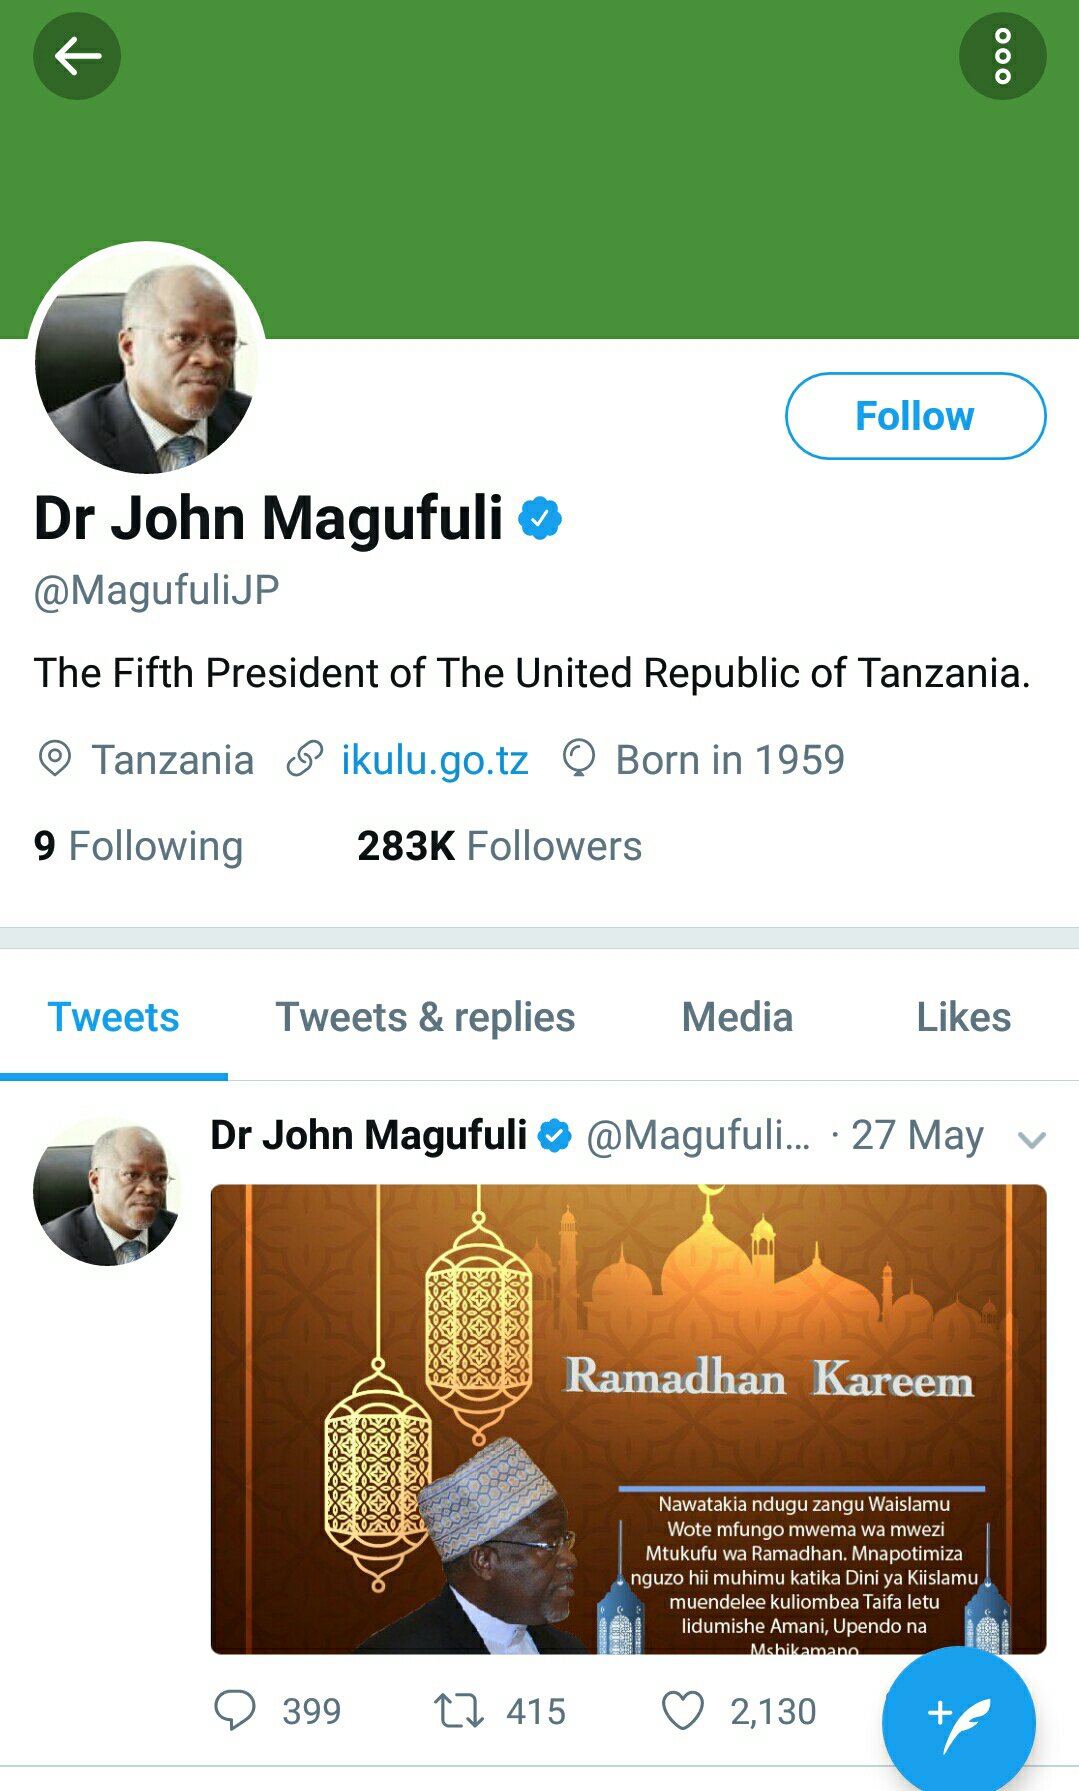Tap the reply speech bubble icon

point(236,1710)
